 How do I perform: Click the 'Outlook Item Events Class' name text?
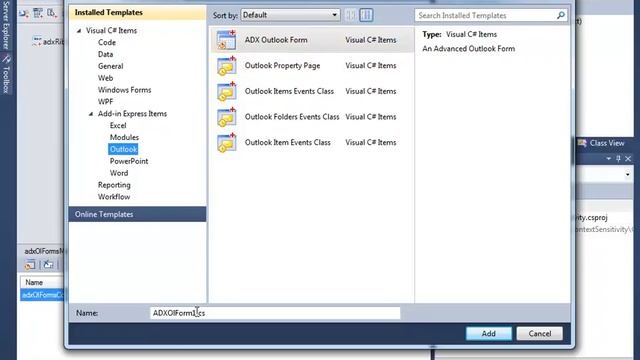pos(288,143)
